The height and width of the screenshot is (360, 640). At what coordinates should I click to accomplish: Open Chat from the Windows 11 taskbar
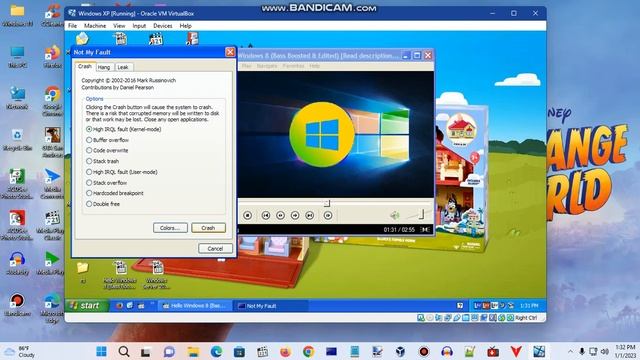coord(169,351)
